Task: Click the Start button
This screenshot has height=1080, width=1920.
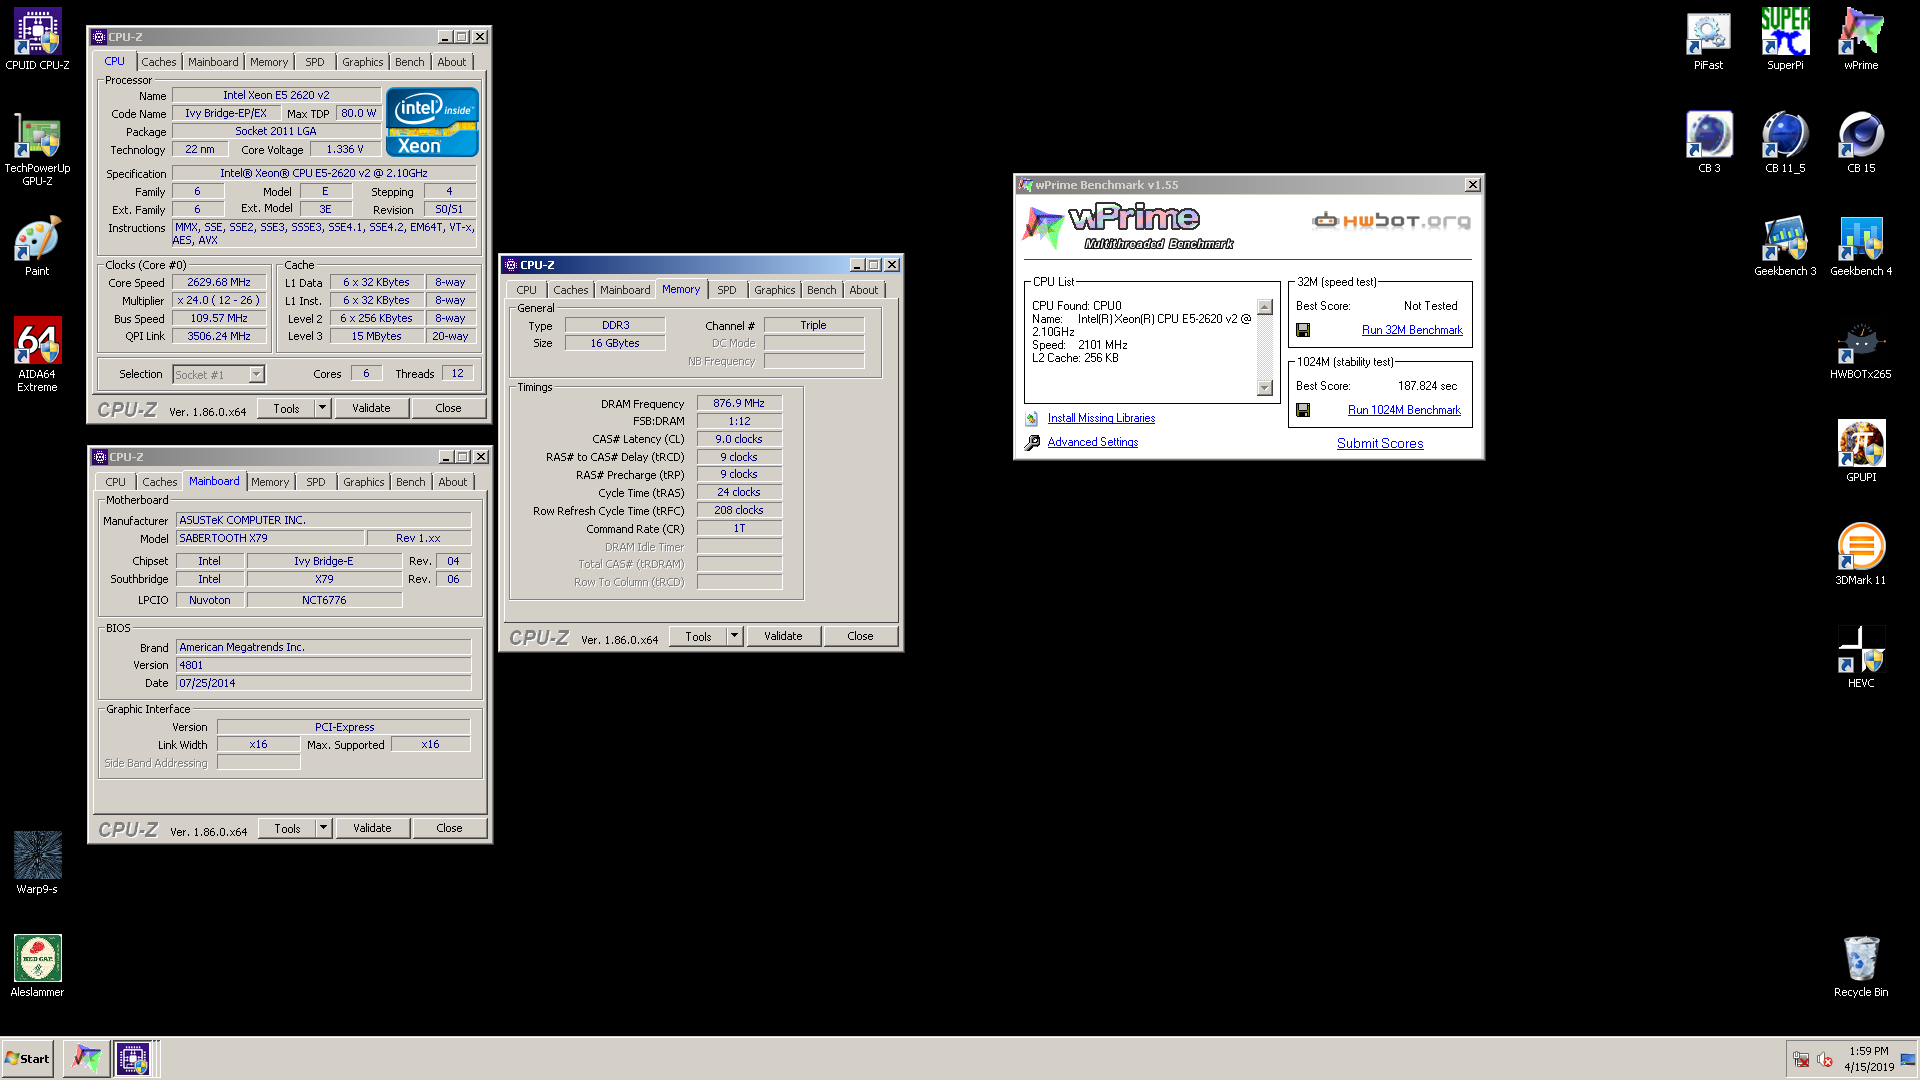Action: (28, 1058)
